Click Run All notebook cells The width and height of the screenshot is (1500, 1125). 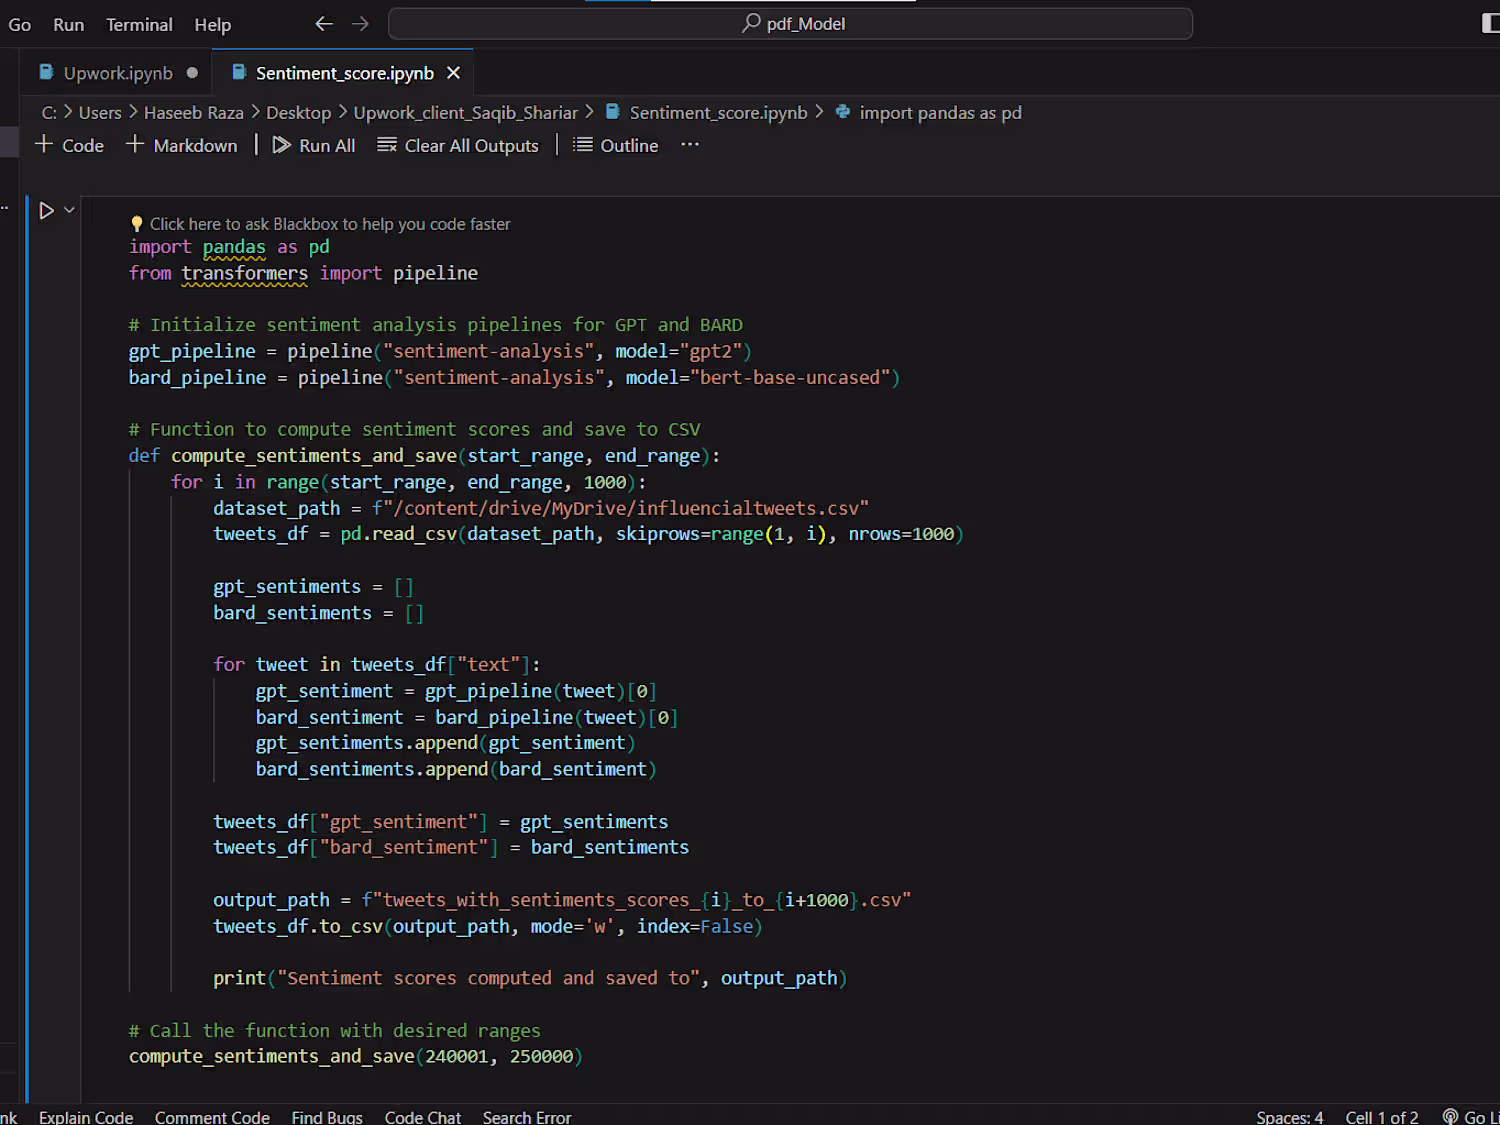[314, 146]
